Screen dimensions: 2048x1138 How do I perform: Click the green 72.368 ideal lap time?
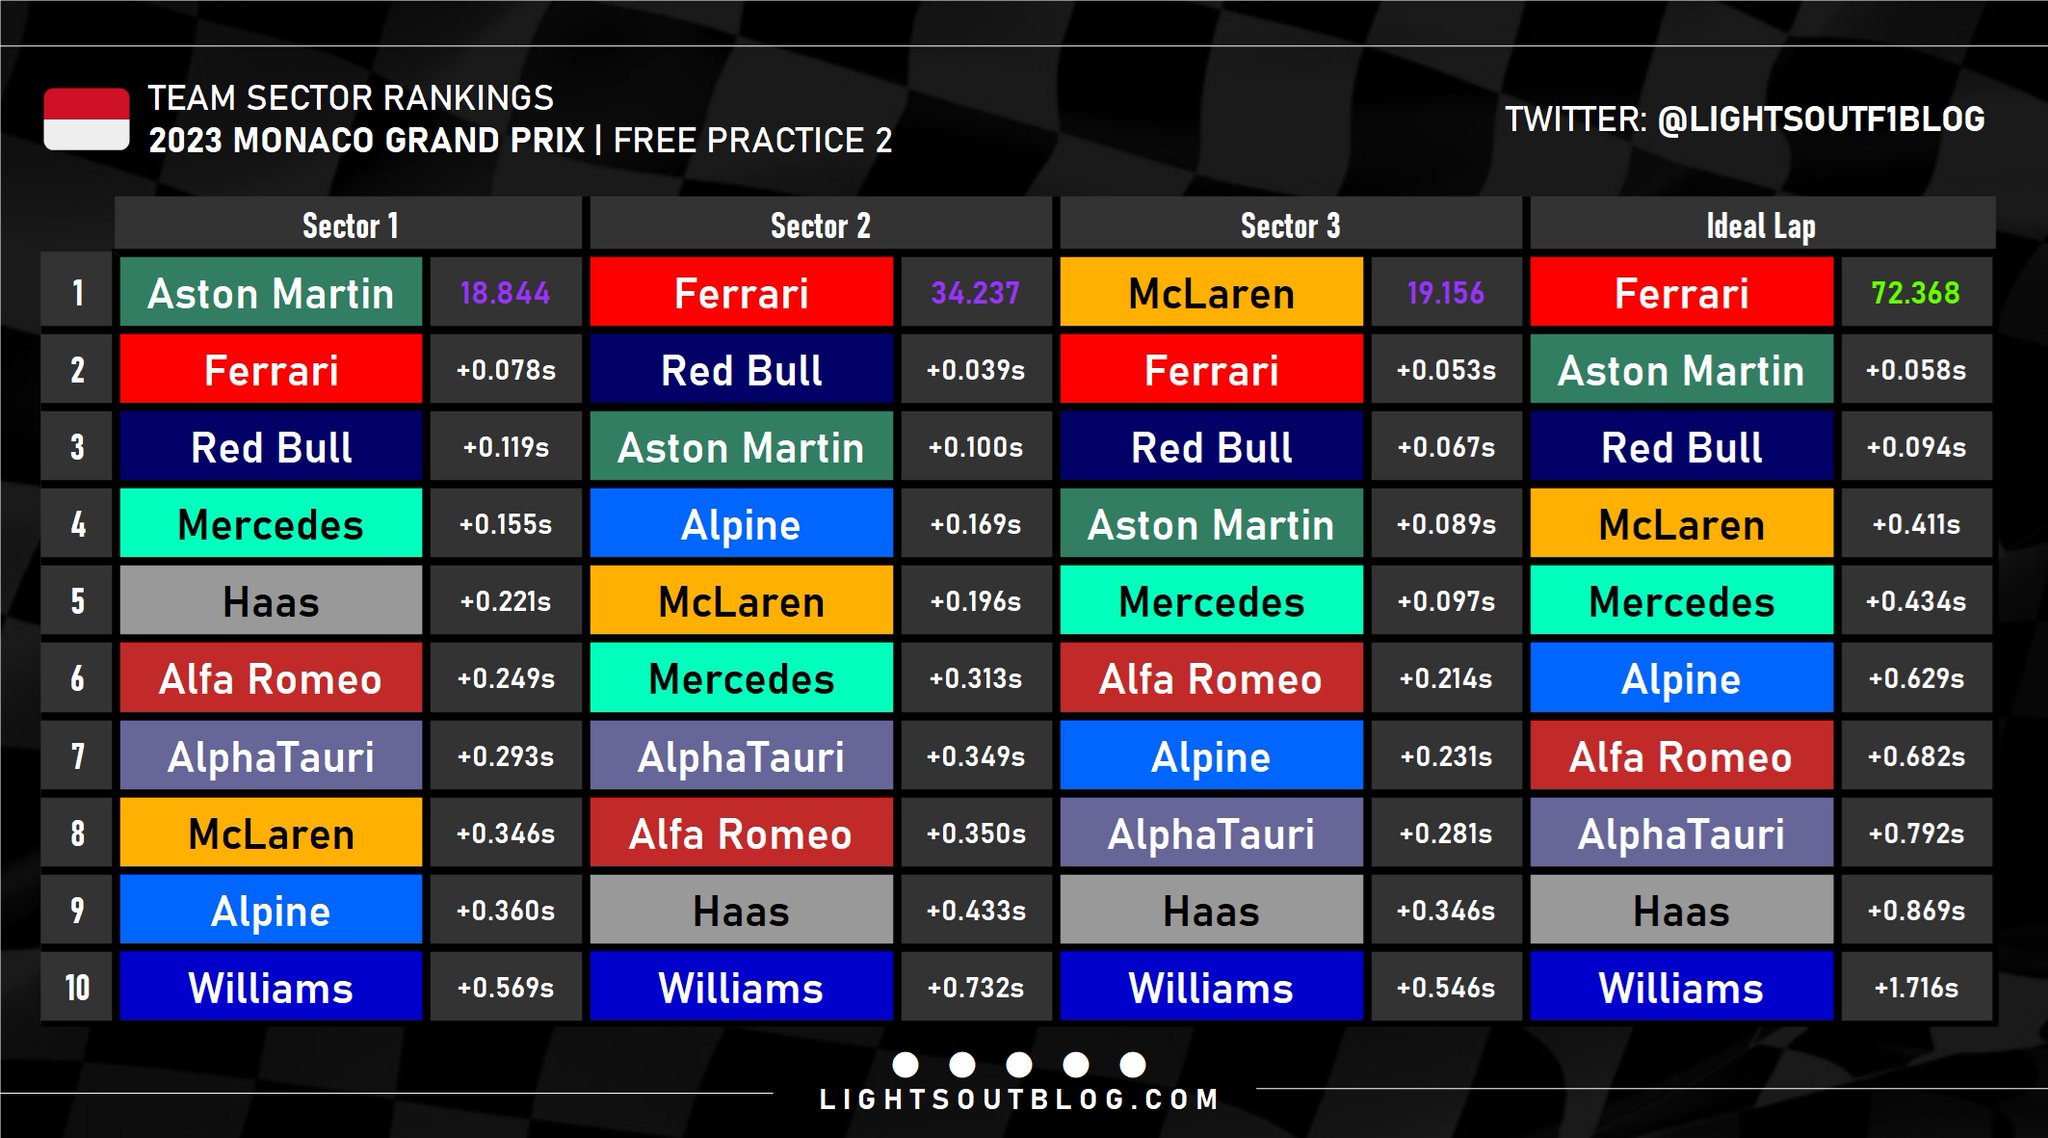[x=1915, y=292]
